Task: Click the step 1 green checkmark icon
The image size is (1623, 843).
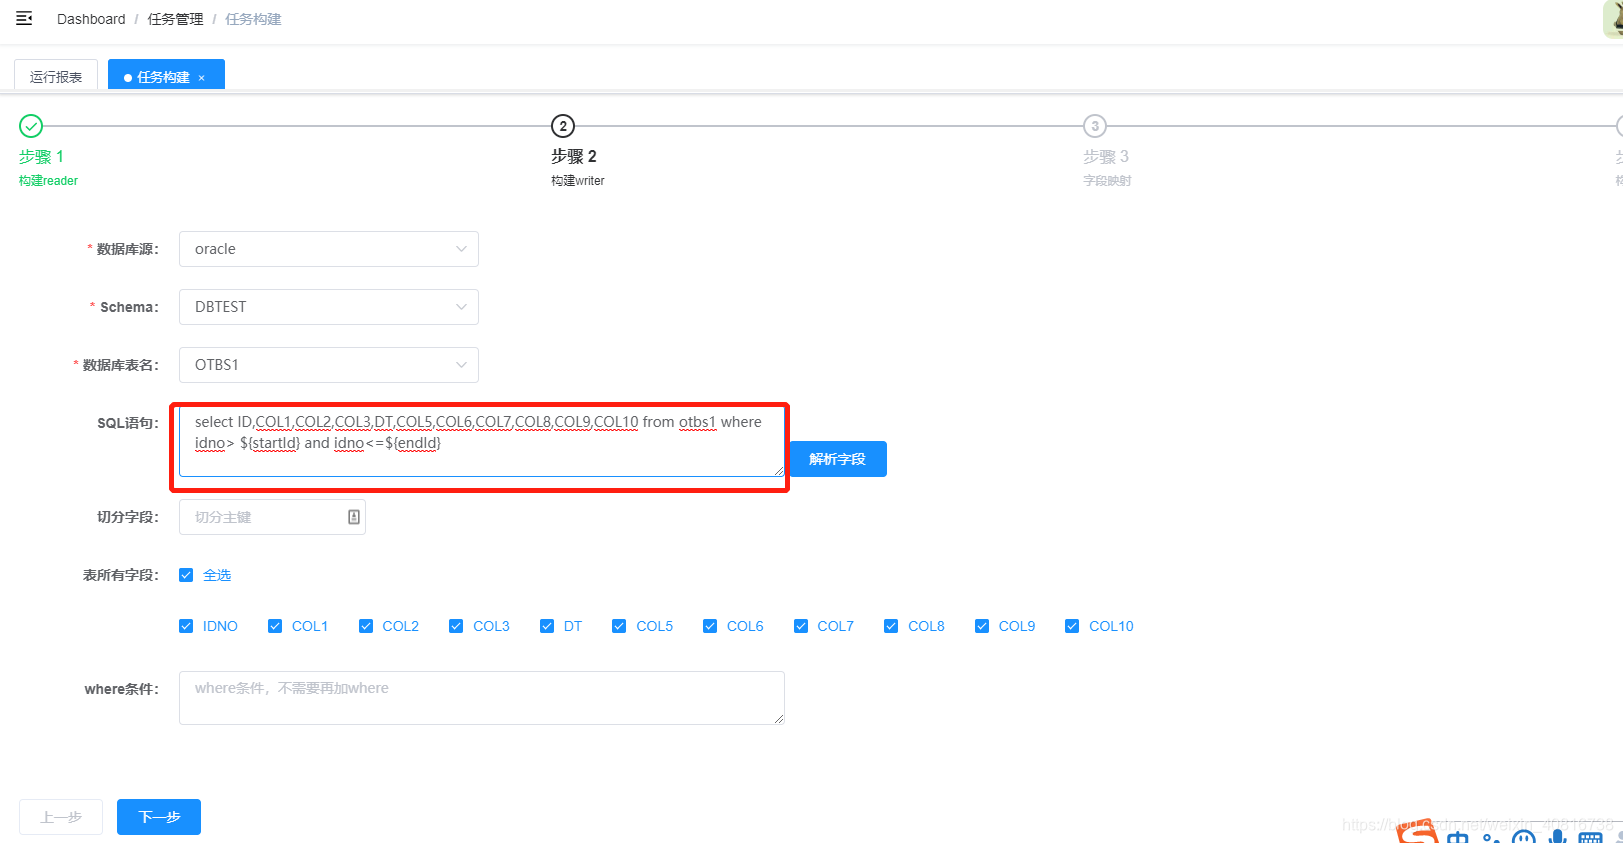Action: [x=31, y=126]
